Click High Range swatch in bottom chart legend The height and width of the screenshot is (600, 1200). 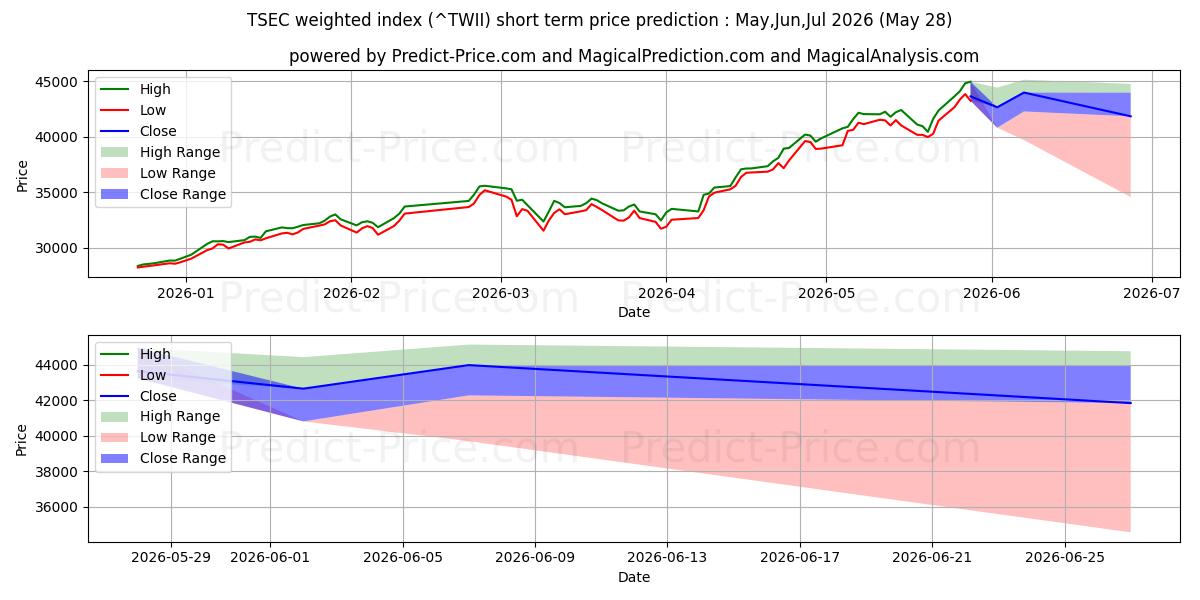(x=117, y=417)
